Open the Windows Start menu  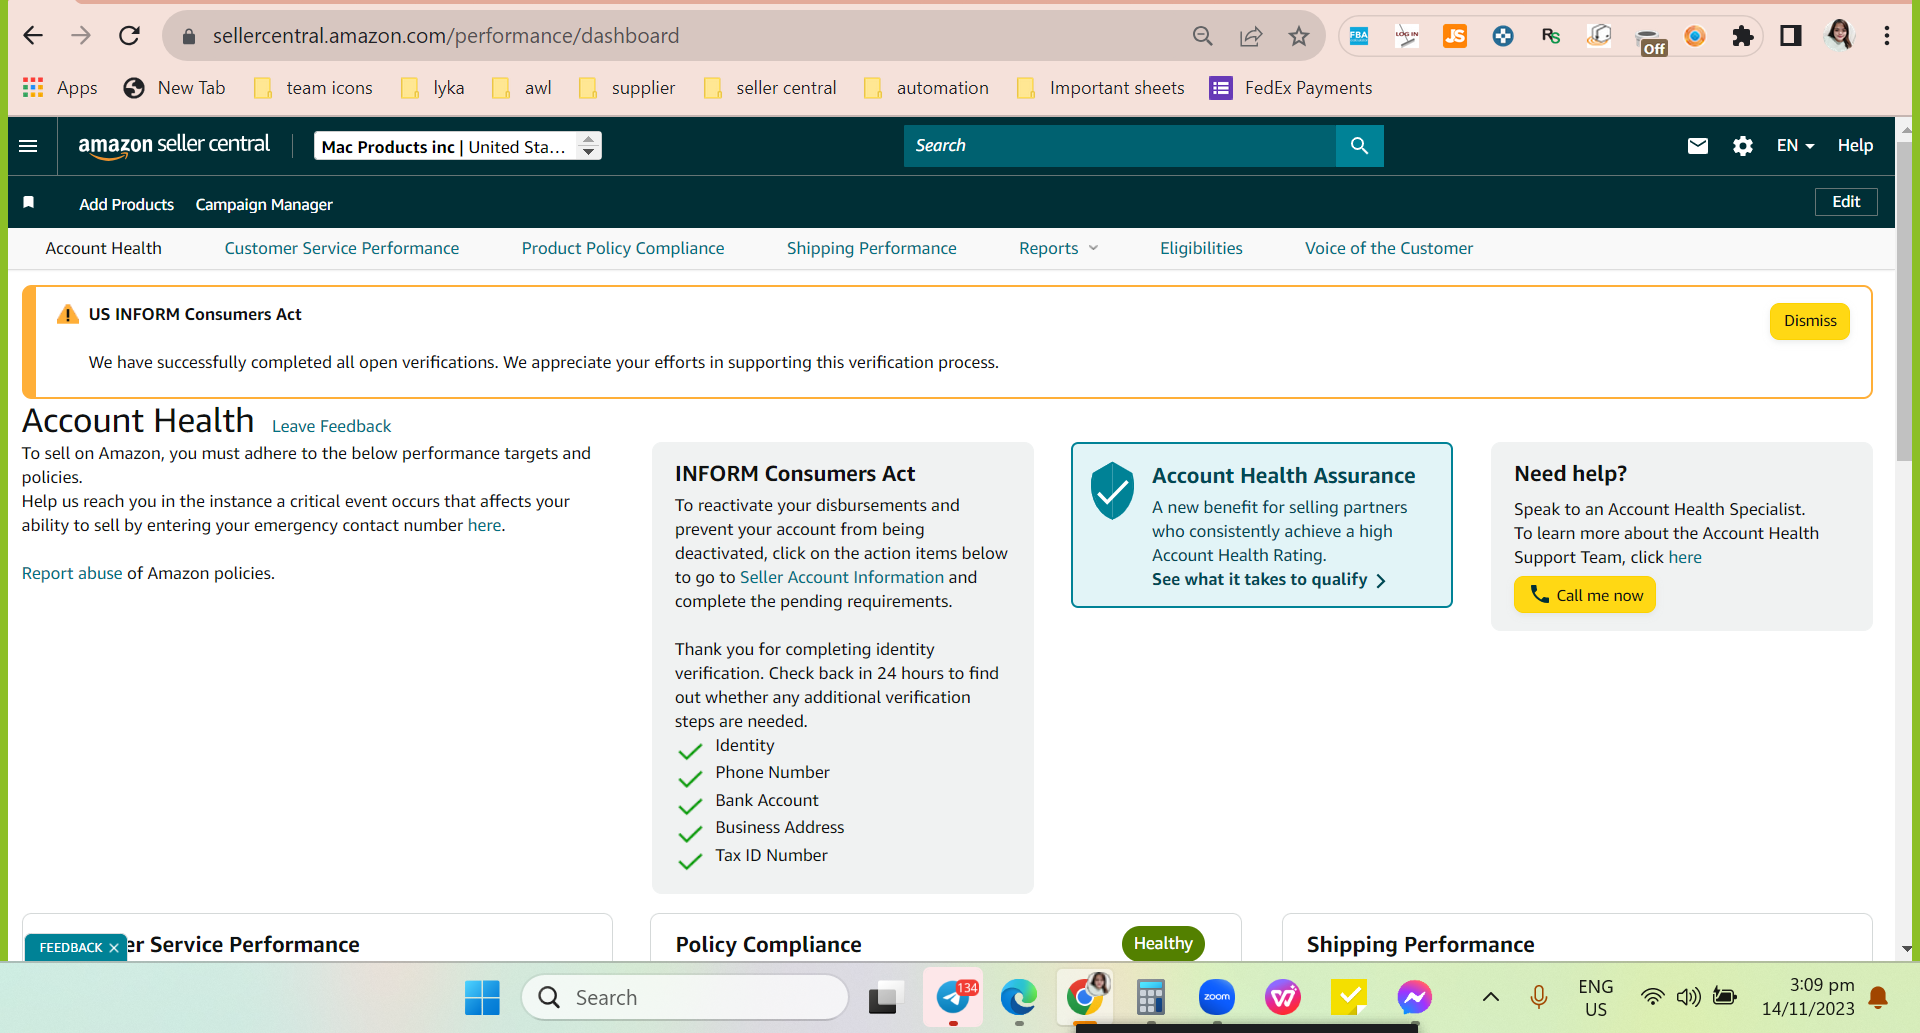(x=482, y=997)
